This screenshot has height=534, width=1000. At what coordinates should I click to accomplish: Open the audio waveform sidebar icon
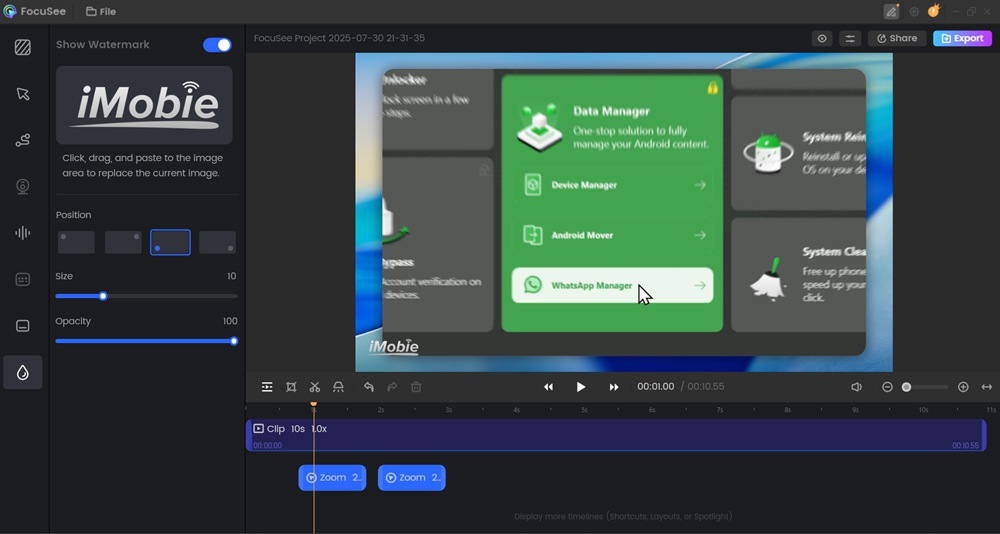[x=23, y=233]
